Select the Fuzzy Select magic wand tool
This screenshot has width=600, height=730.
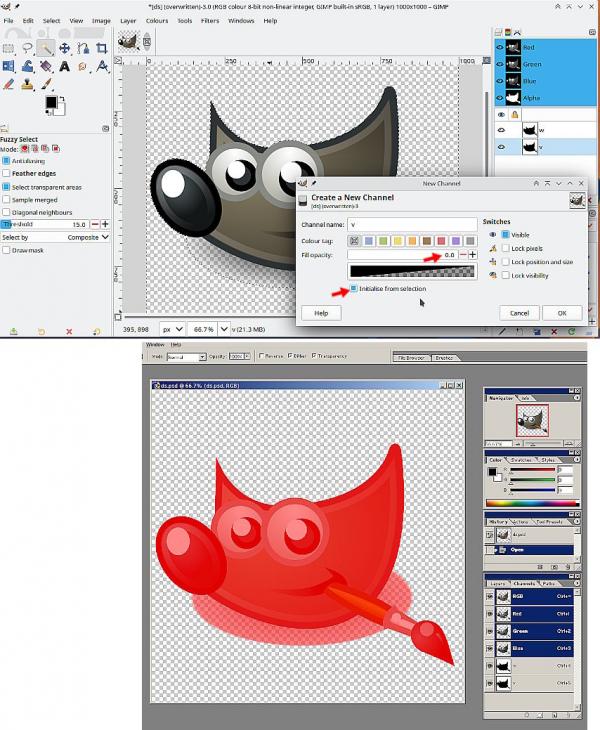pyautogui.click(x=45, y=48)
